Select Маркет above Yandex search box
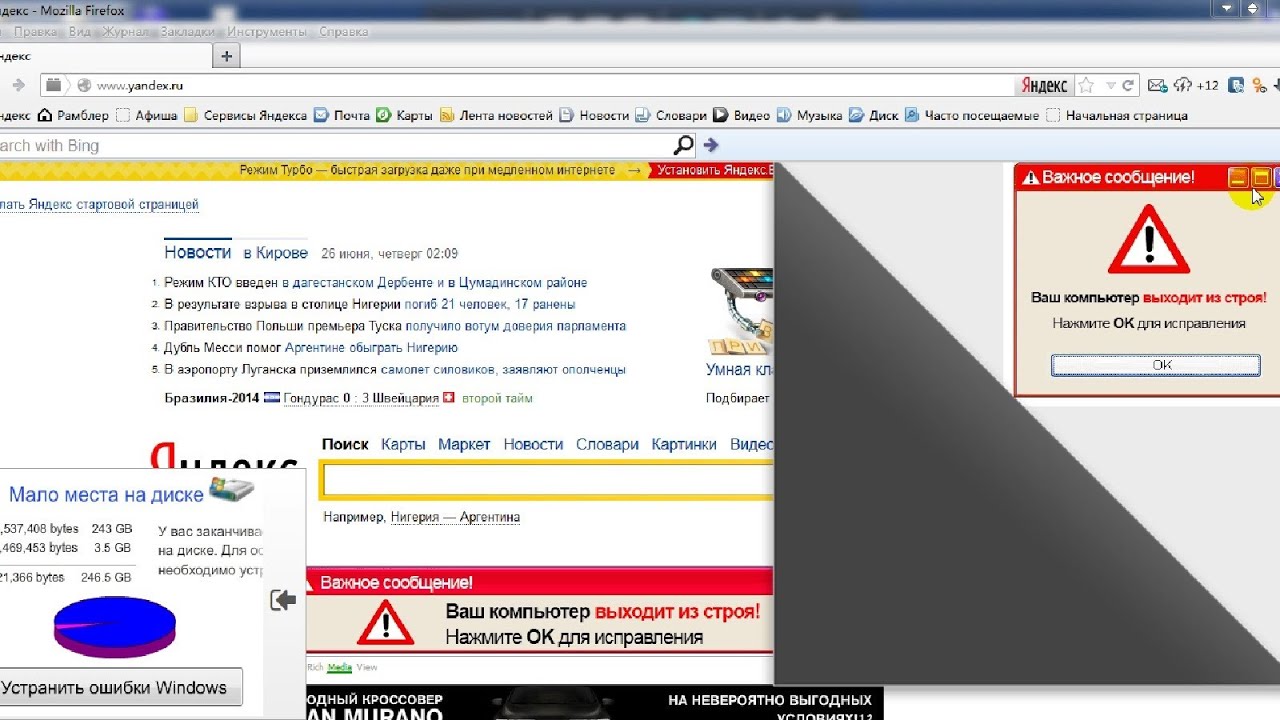The width and height of the screenshot is (1280, 720). (464, 444)
